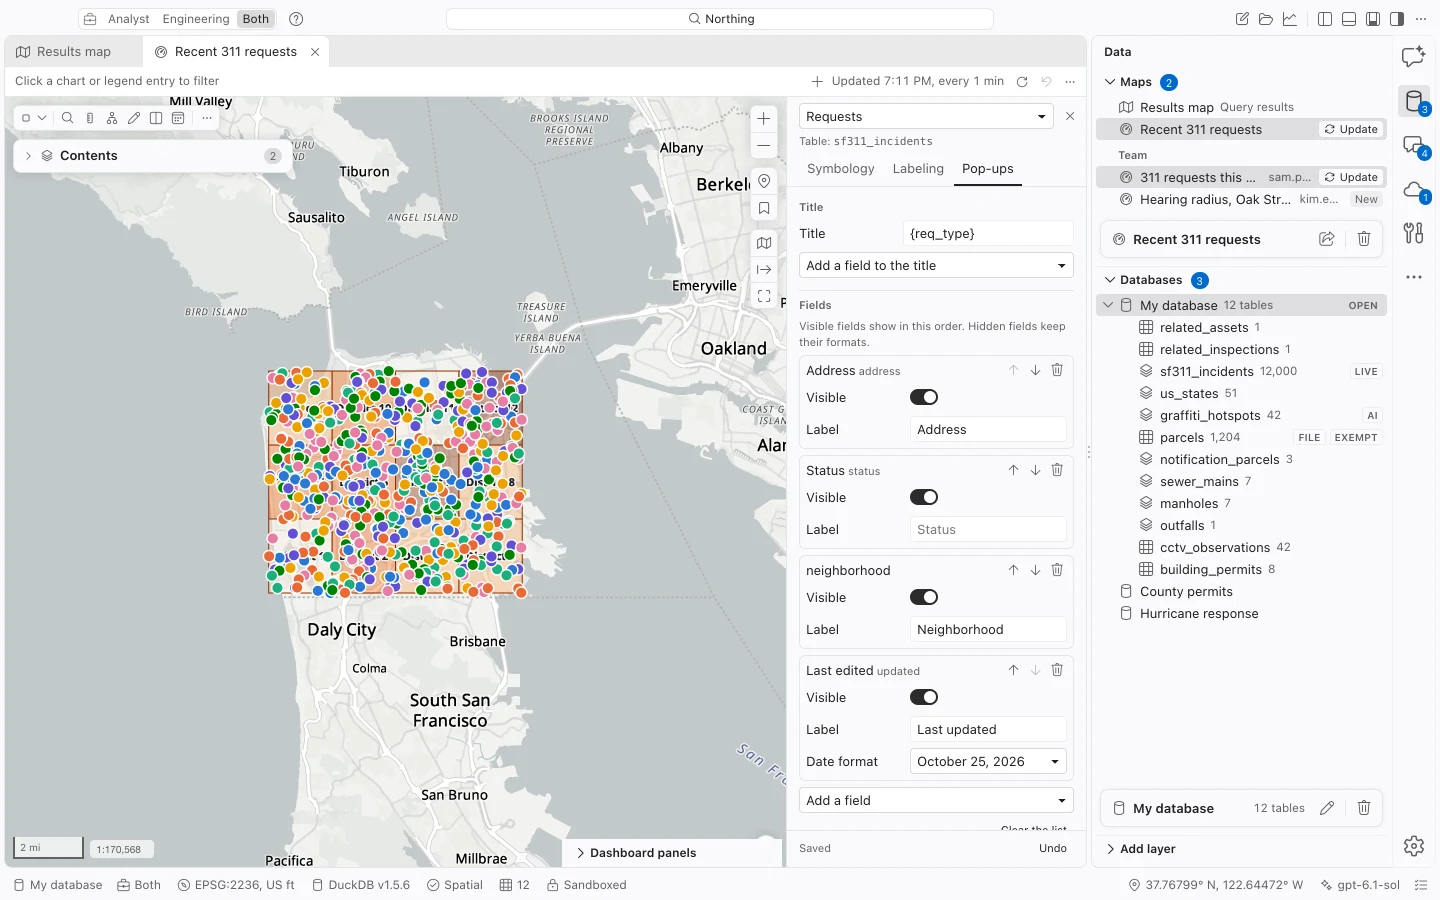Open the Date format dropdown
1440x900 pixels.
pyautogui.click(x=988, y=762)
